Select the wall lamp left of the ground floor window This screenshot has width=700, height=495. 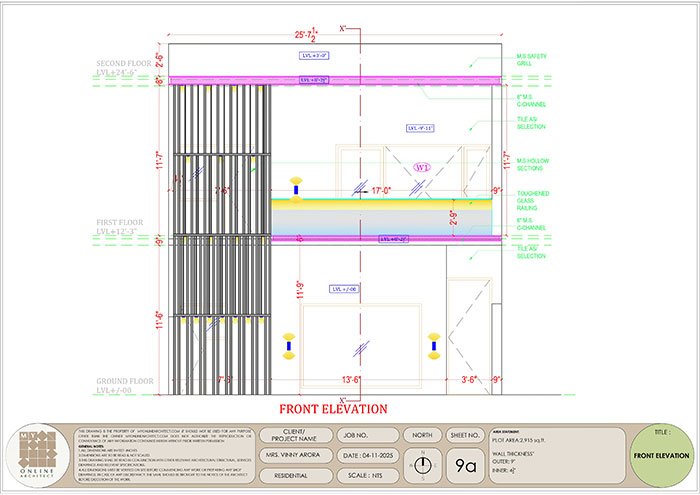pos(289,346)
